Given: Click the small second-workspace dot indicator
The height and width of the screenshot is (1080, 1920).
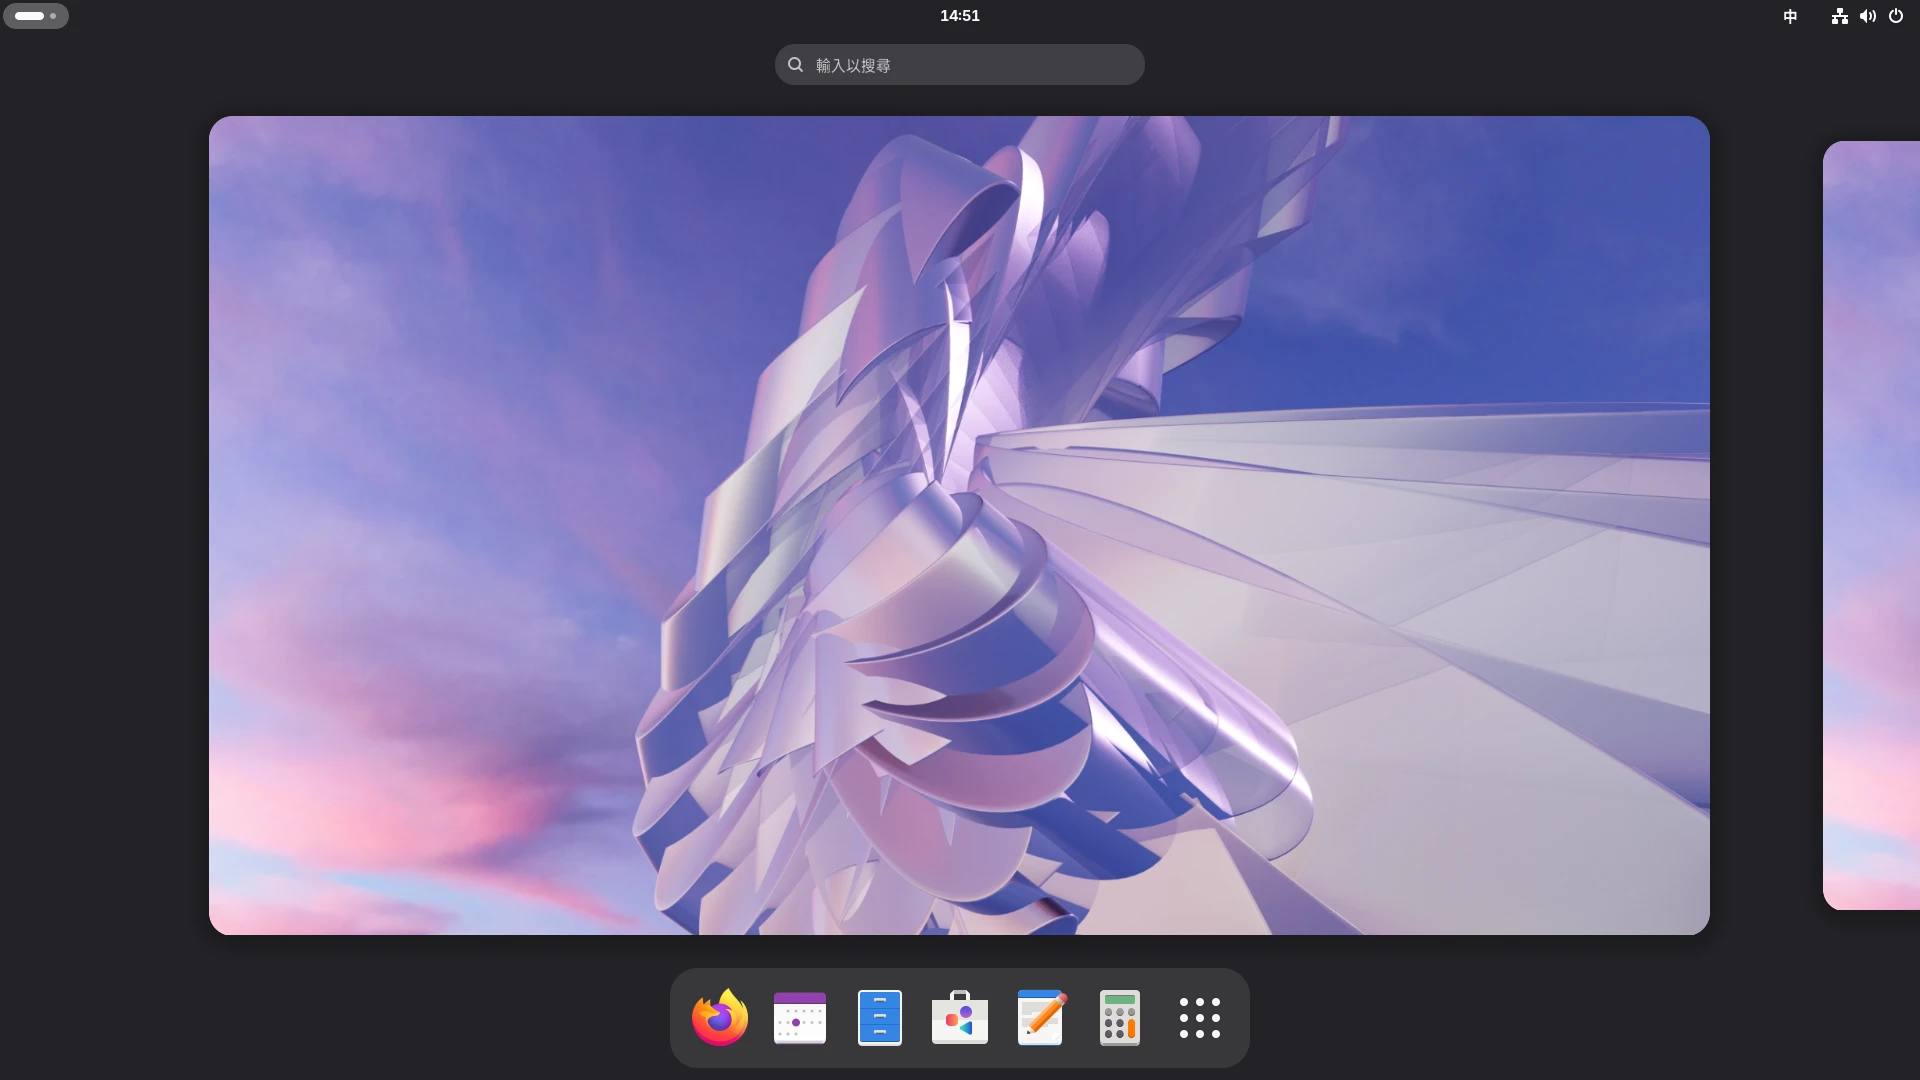Looking at the screenshot, I should (53, 16).
